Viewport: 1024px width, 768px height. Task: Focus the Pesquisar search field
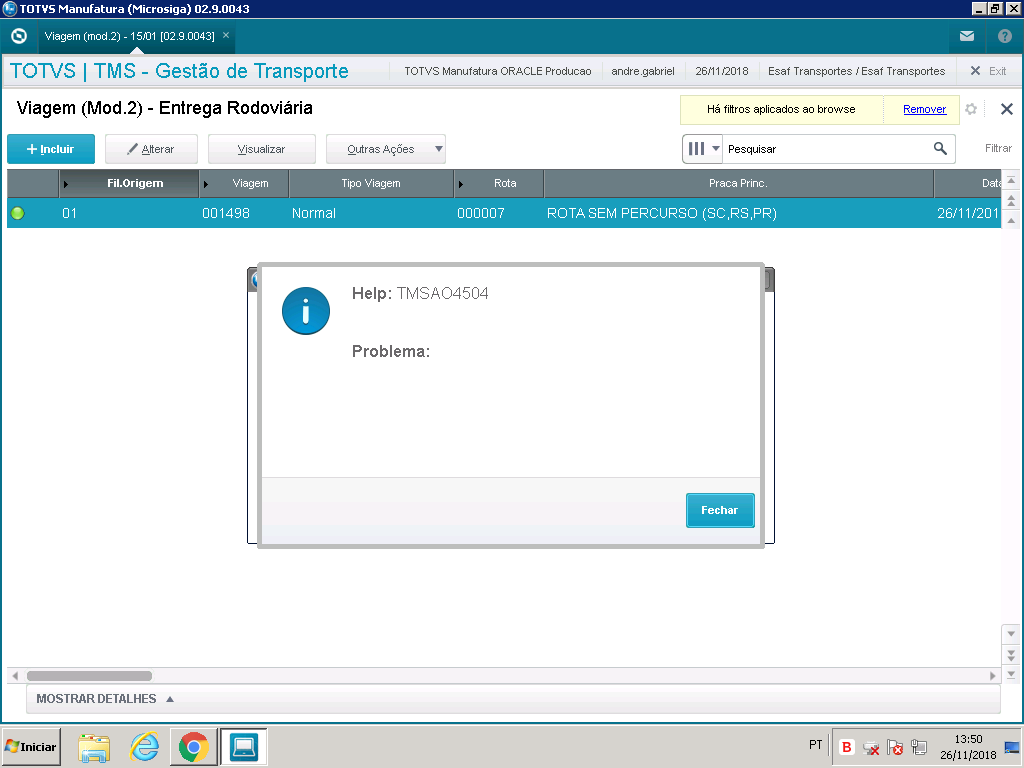coord(826,149)
